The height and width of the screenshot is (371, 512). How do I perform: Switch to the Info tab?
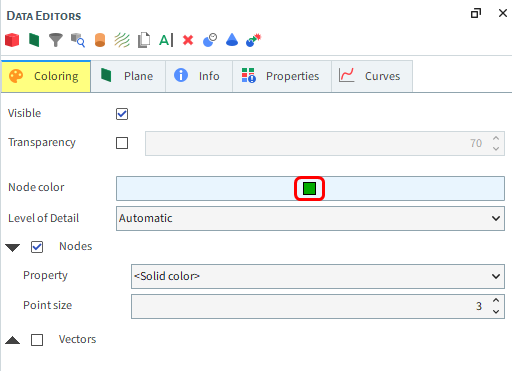199,76
